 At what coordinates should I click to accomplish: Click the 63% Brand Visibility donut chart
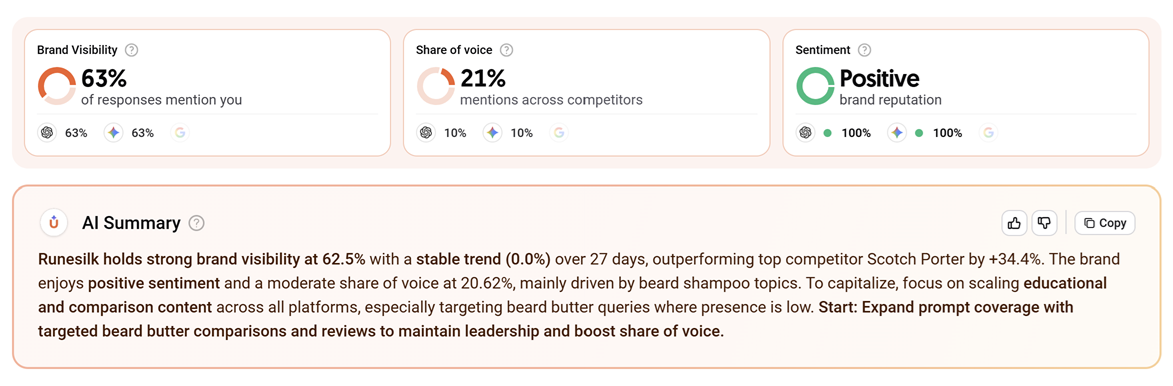pos(57,86)
